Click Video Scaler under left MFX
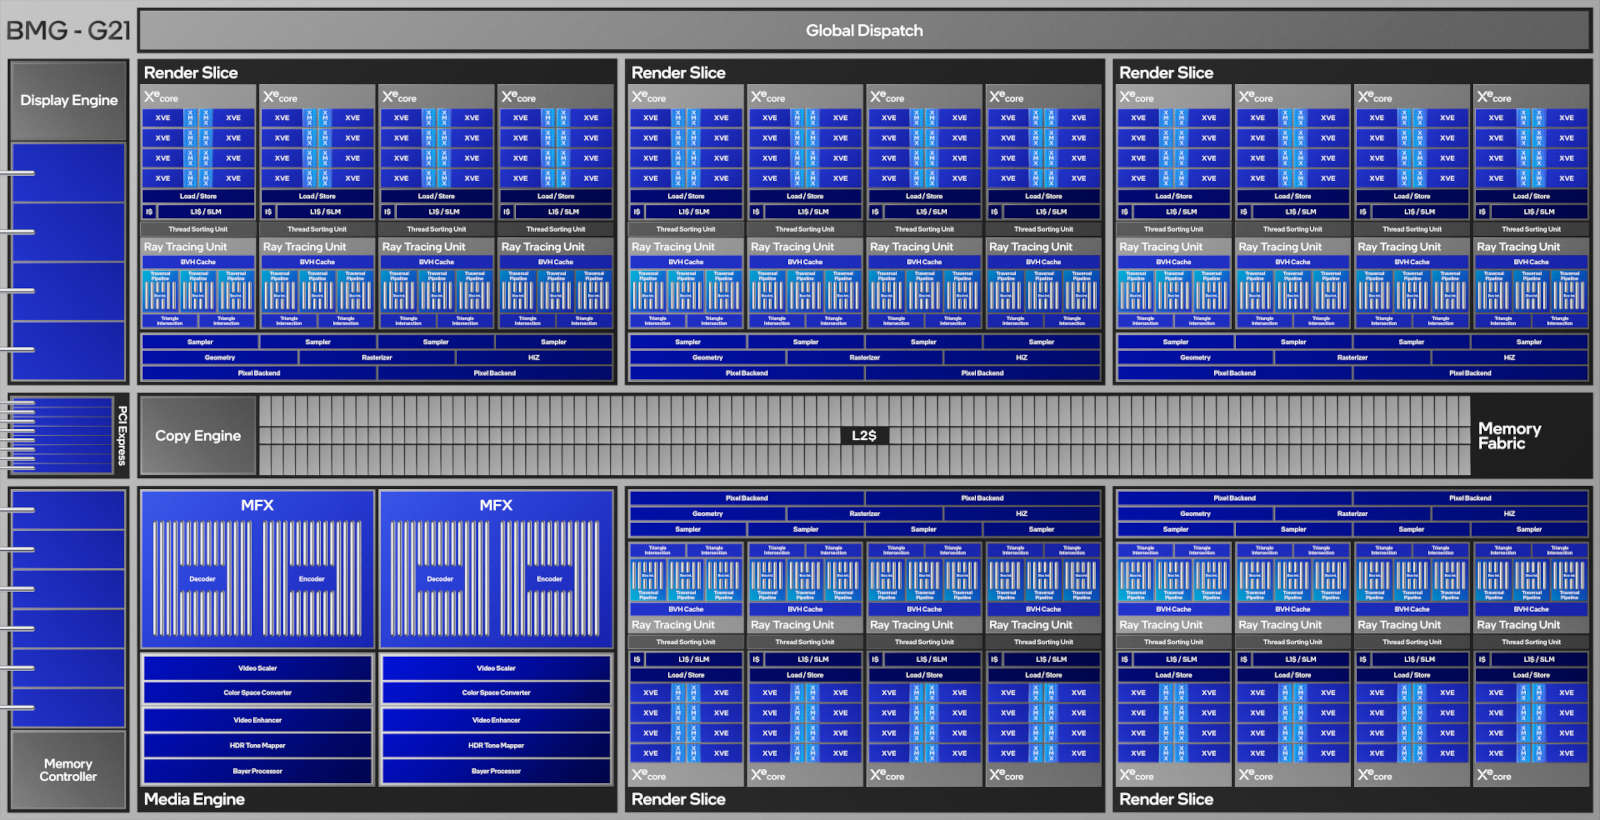The height and width of the screenshot is (820, 1600). (x=257, y=668)
